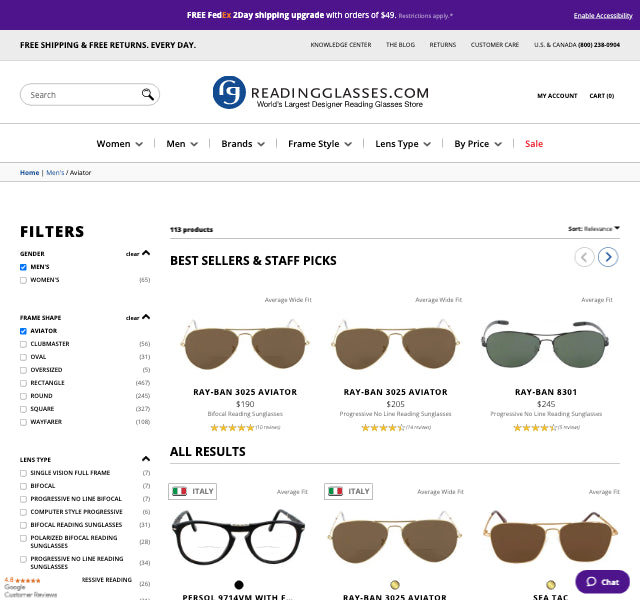This screenshot has height=600, width=640.
Task: Open the Chat widget
Action: pos(602,582)
